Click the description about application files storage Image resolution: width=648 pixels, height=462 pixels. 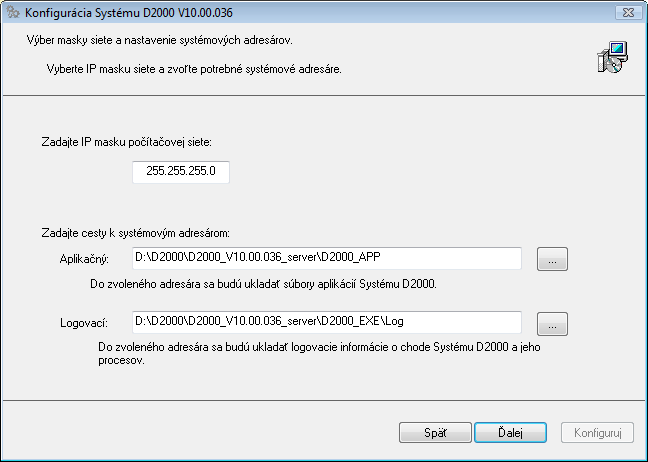click(263, 284)
